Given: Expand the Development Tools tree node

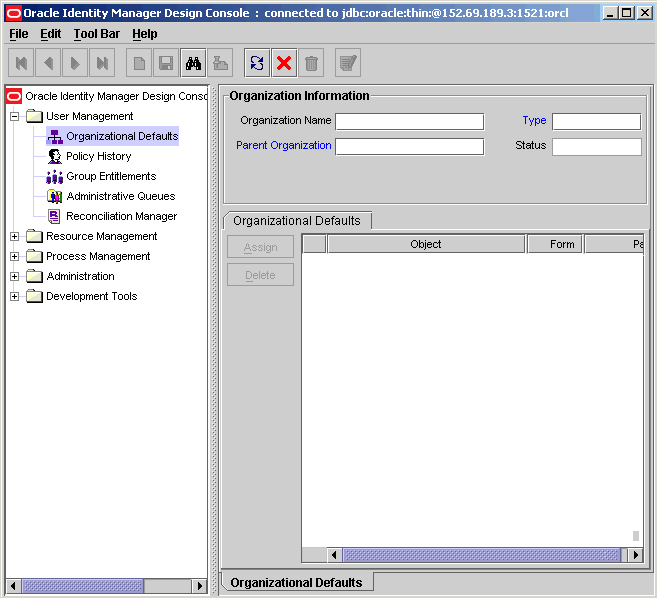Looking at the screenshot, I should click(x=14, y=297).
